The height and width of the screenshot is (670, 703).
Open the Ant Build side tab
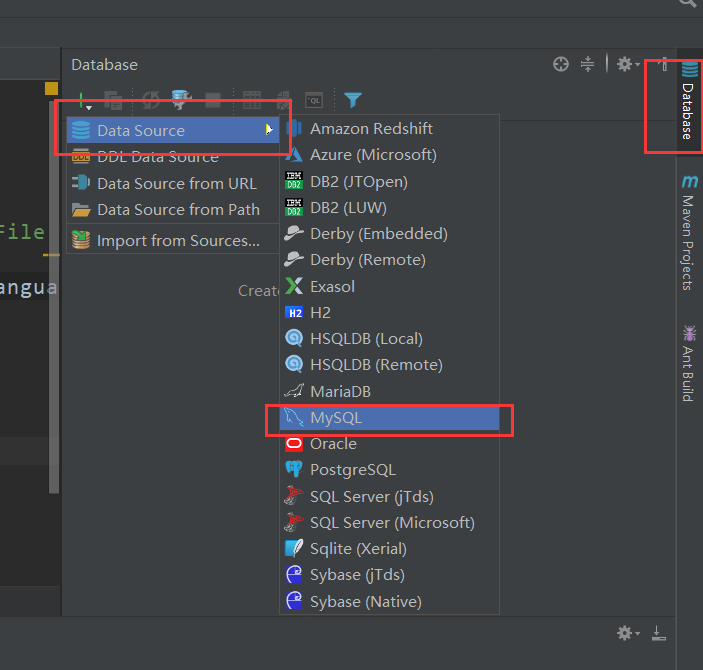(689, 364)
